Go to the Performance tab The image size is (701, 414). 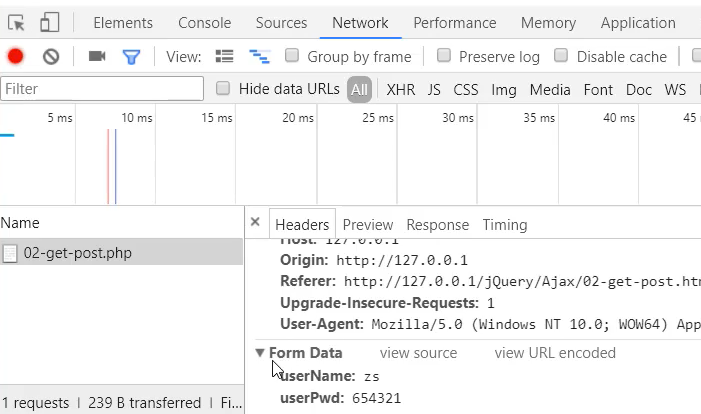455,23
